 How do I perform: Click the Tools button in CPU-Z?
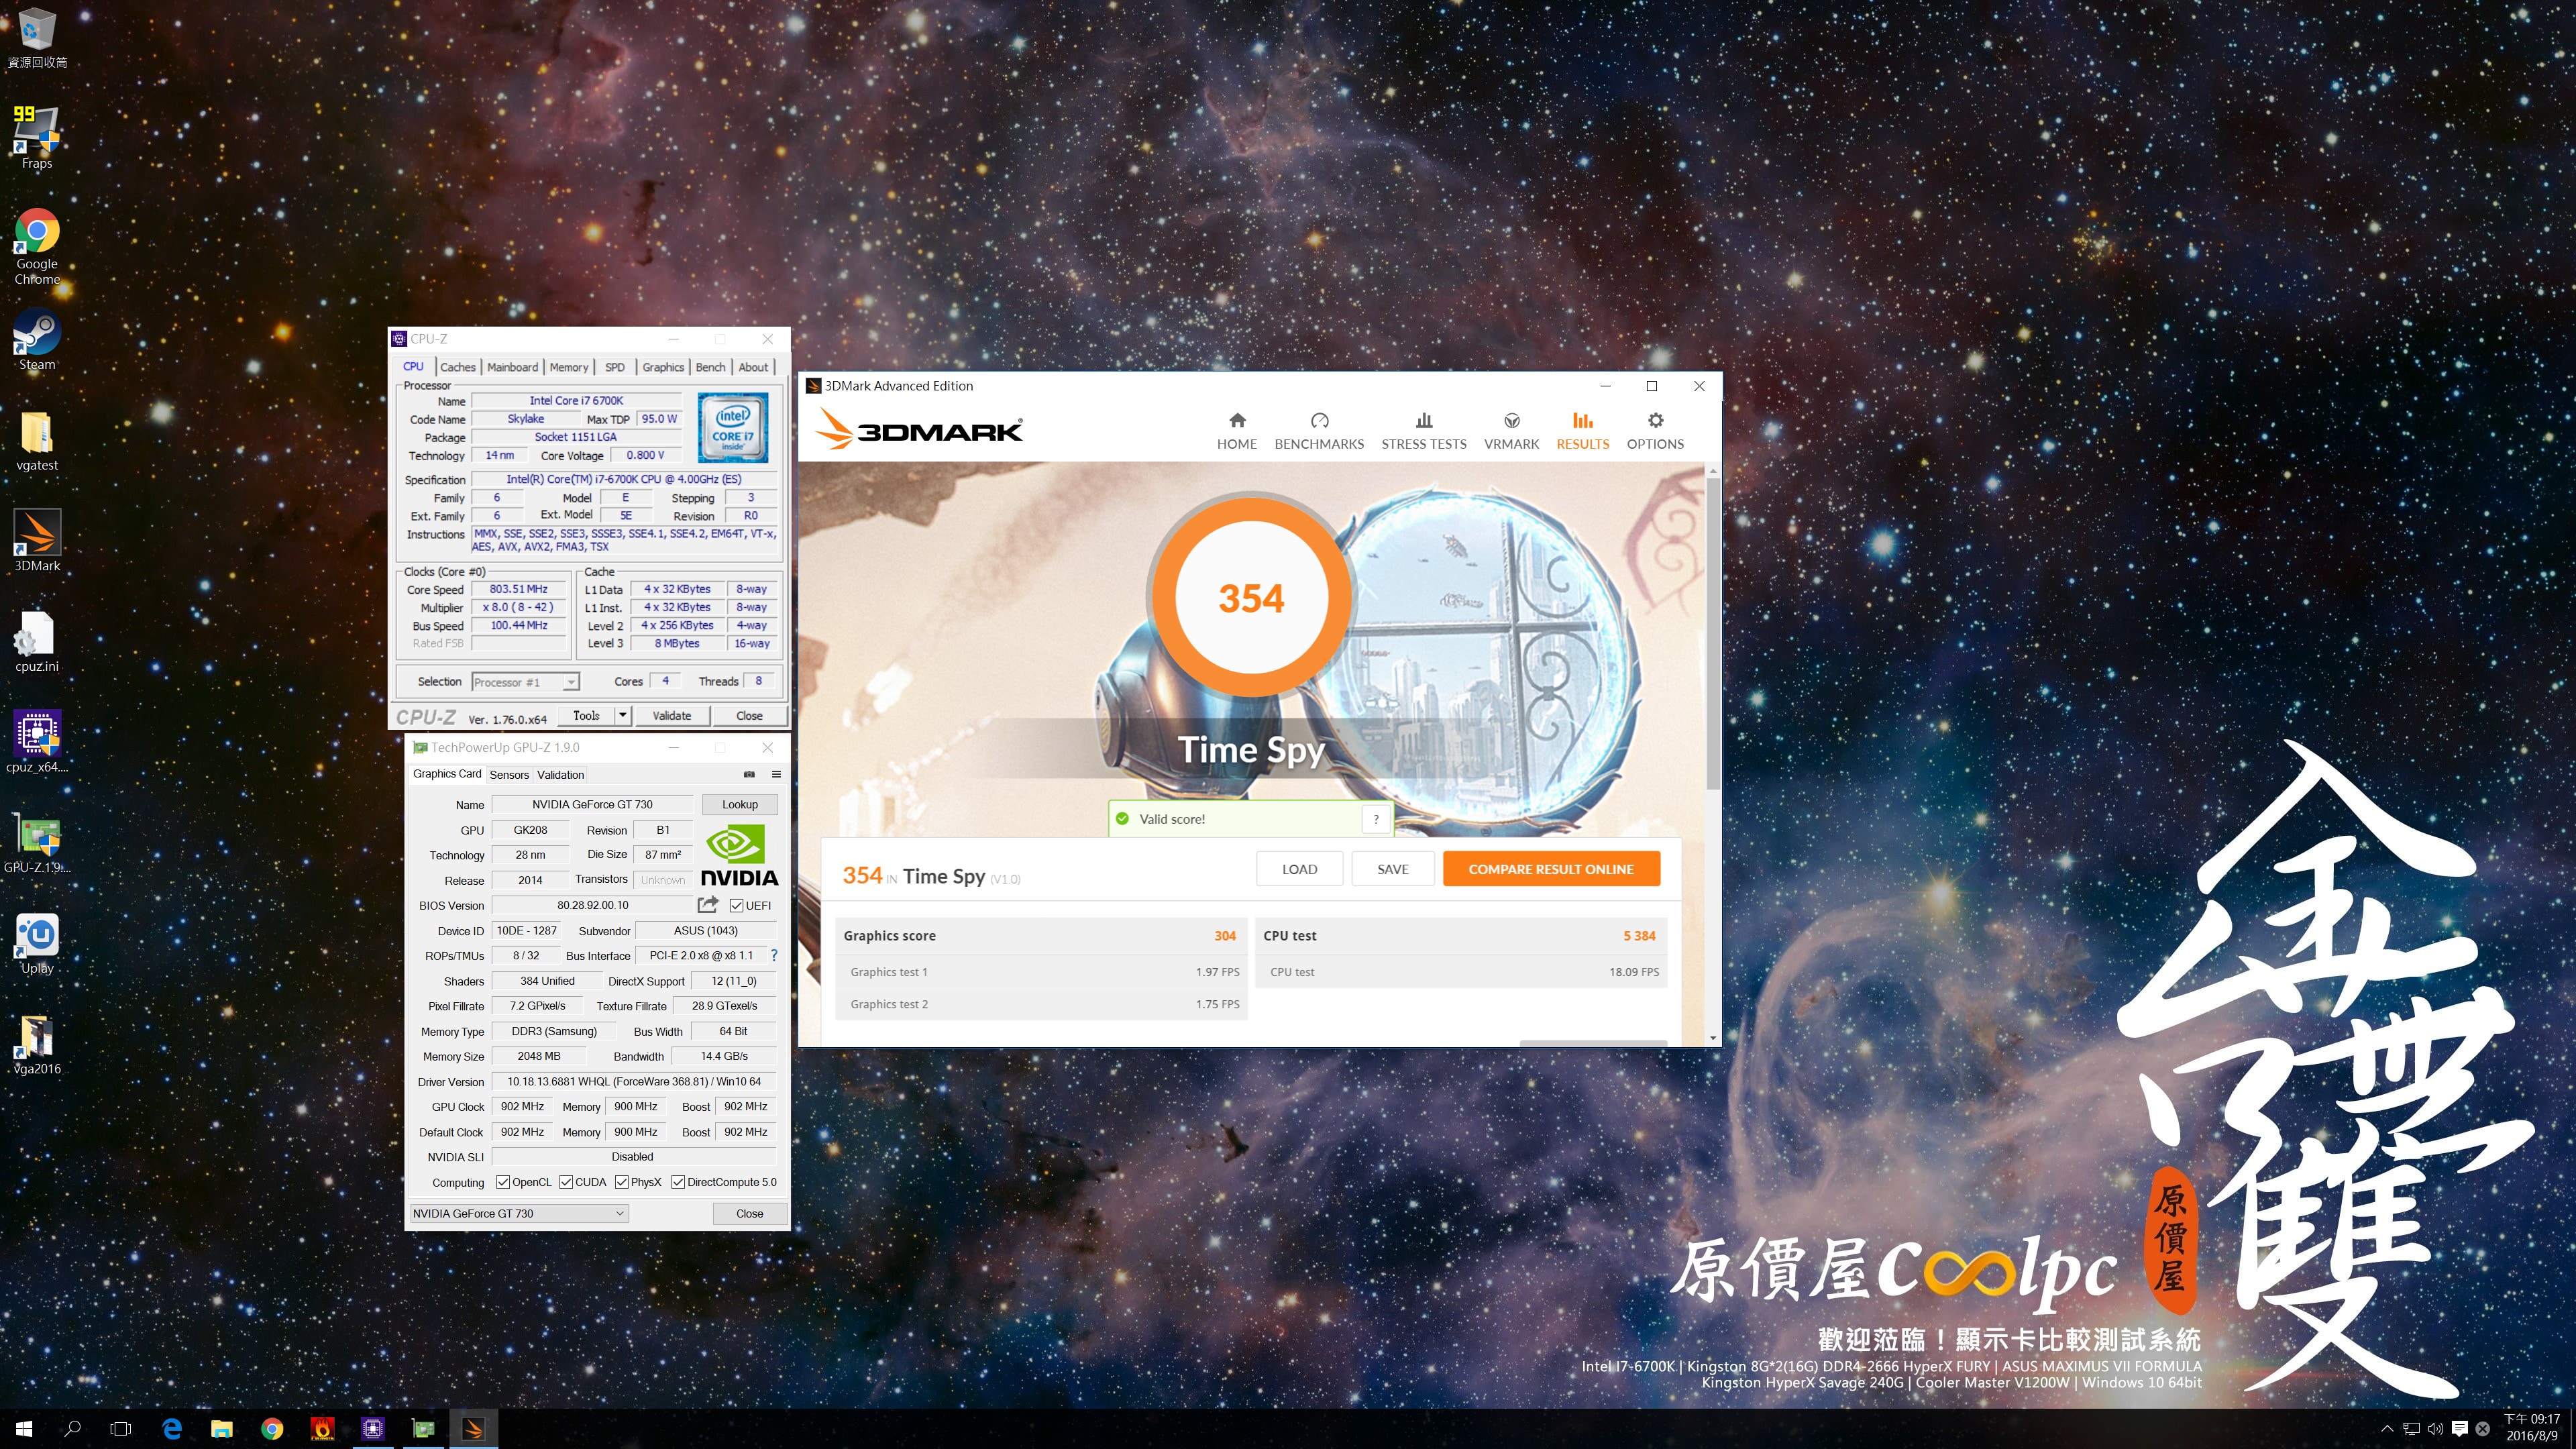[586, 716]
